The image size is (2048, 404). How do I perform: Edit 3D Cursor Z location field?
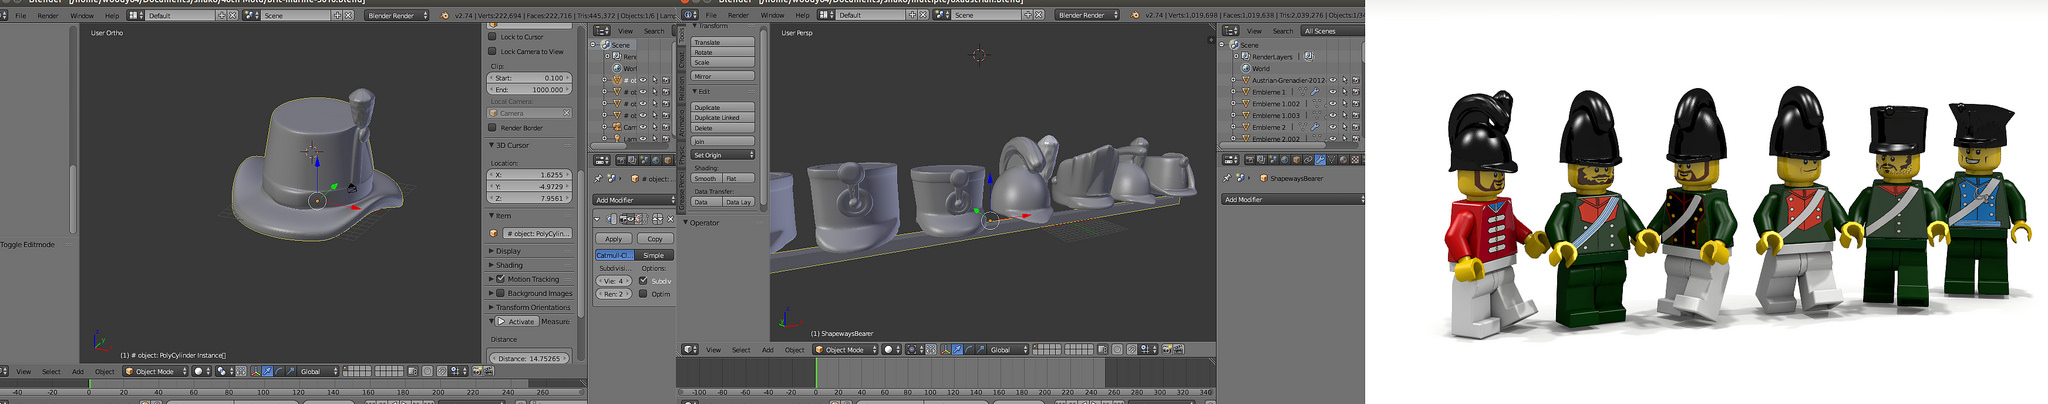[x=530, y=198]
